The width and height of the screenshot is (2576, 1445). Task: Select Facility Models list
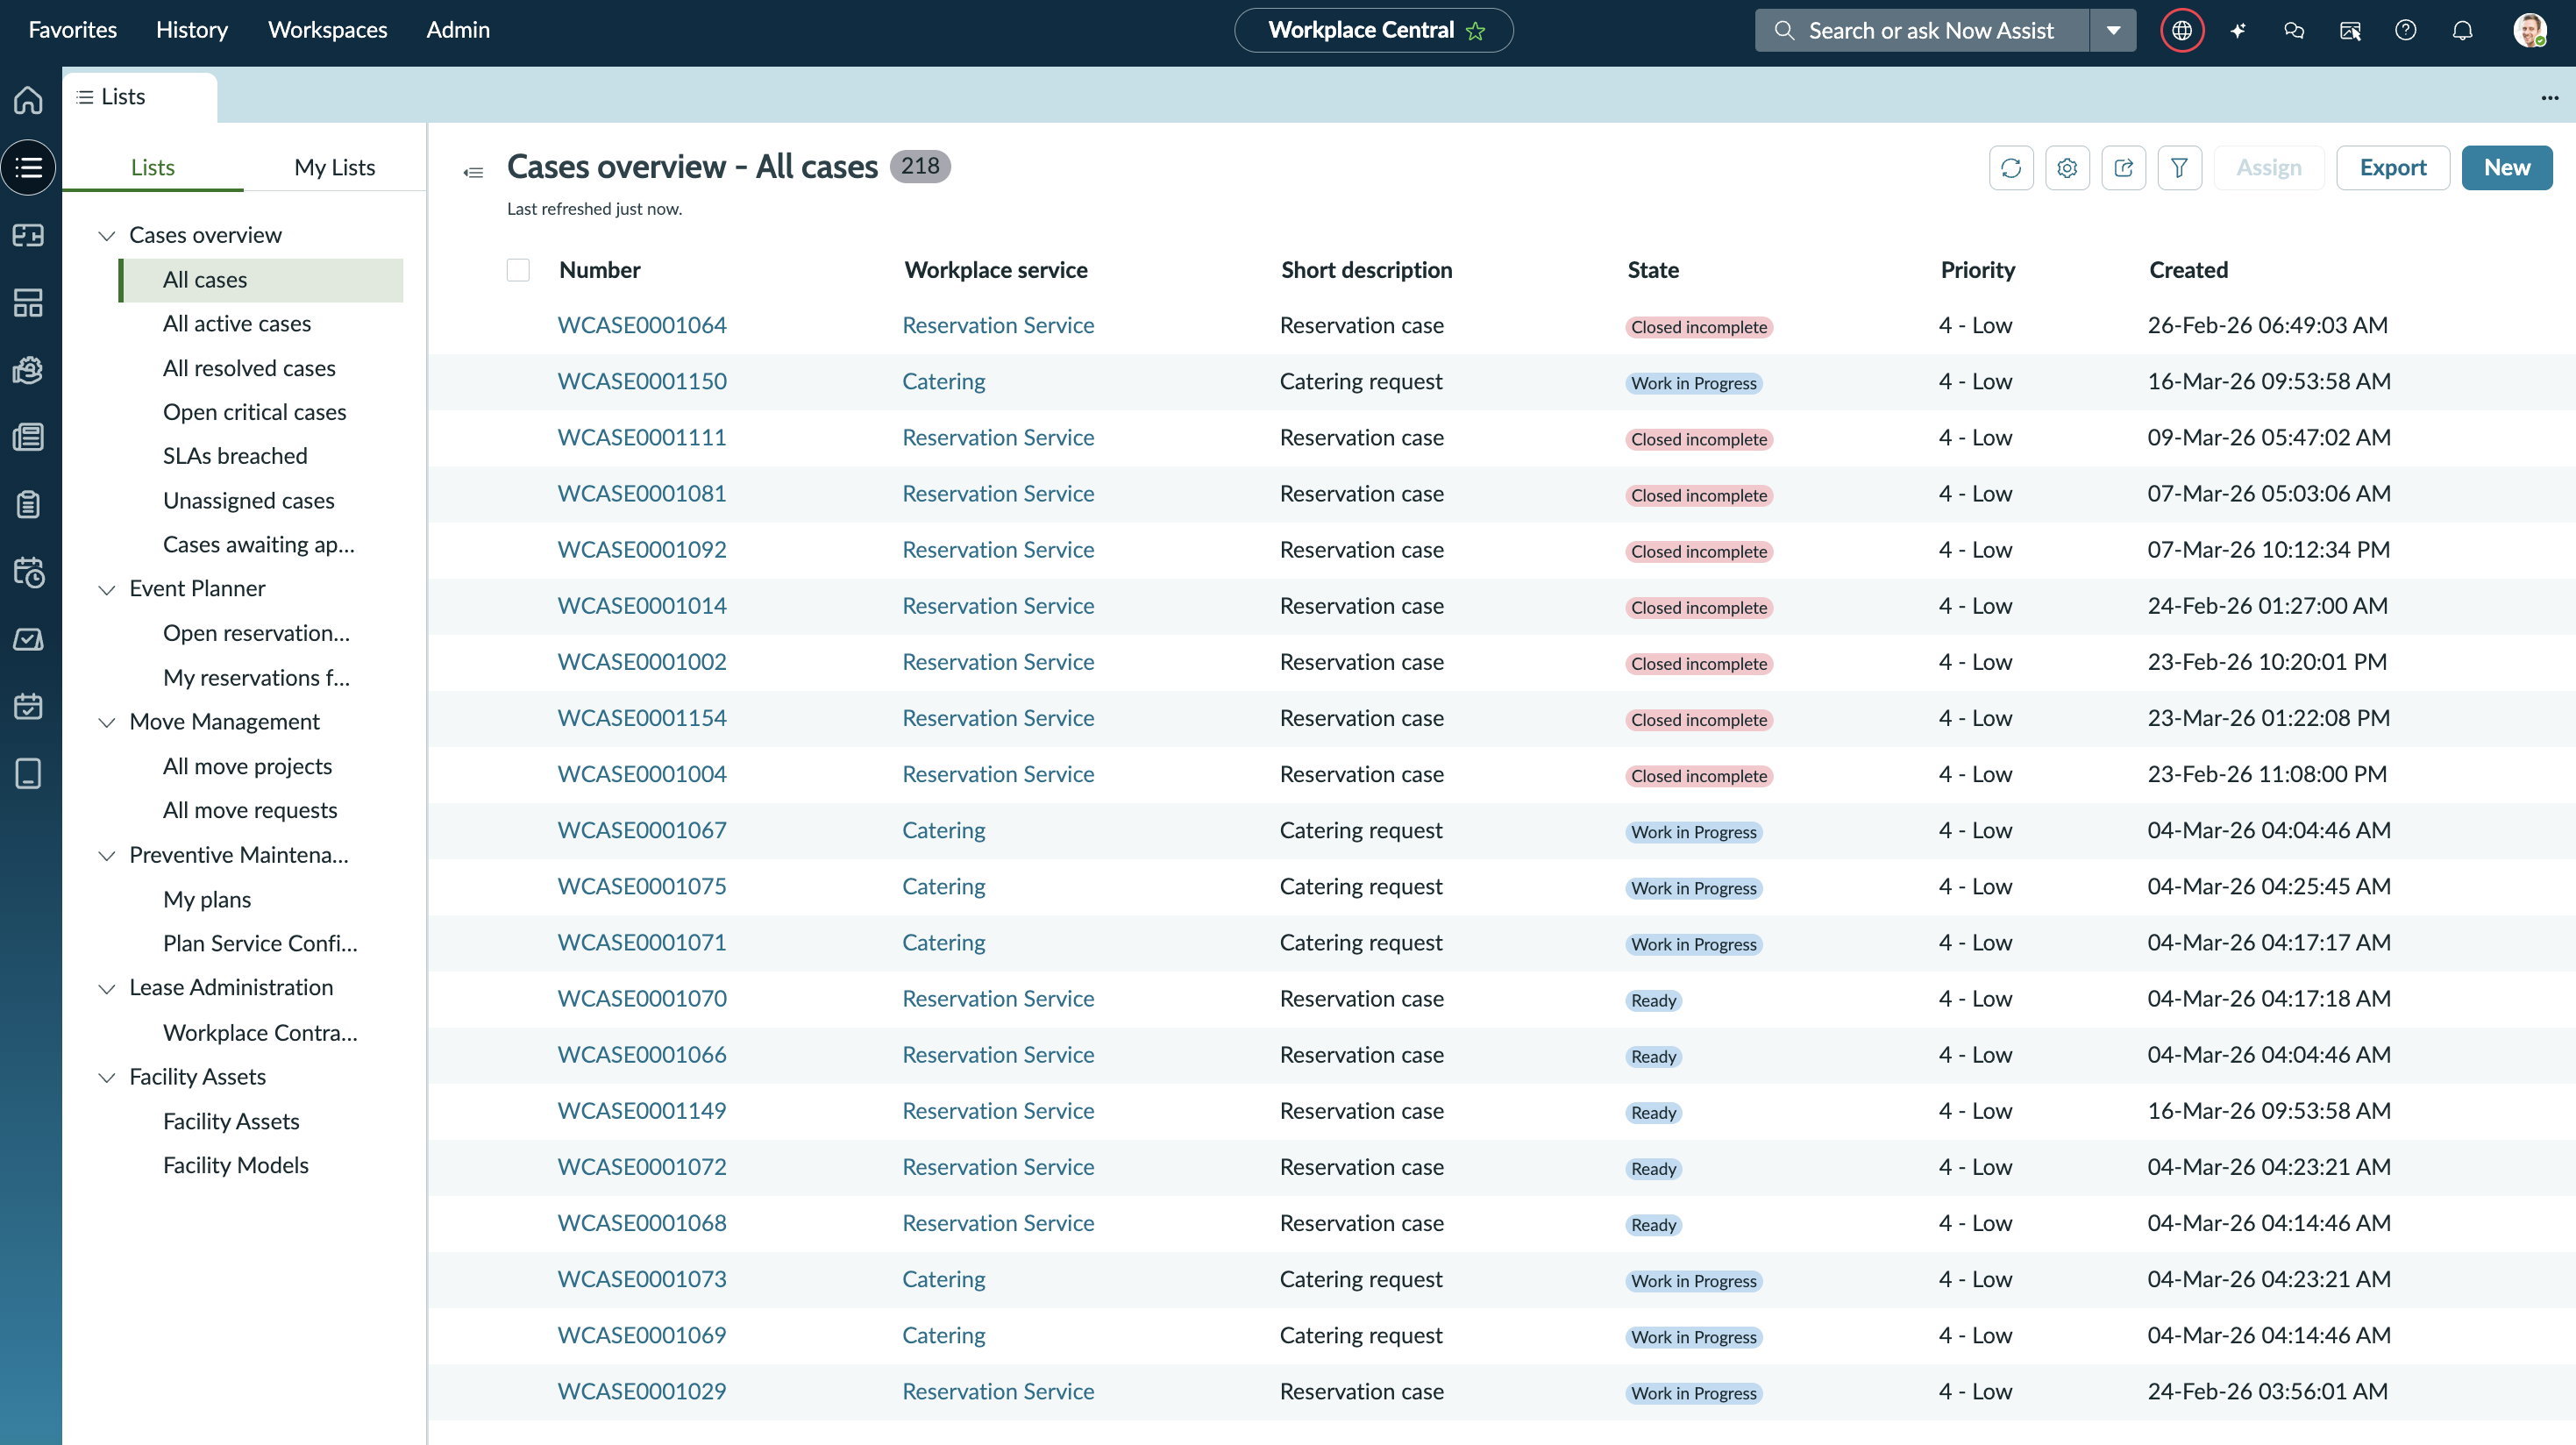[x=236, y=1165]
